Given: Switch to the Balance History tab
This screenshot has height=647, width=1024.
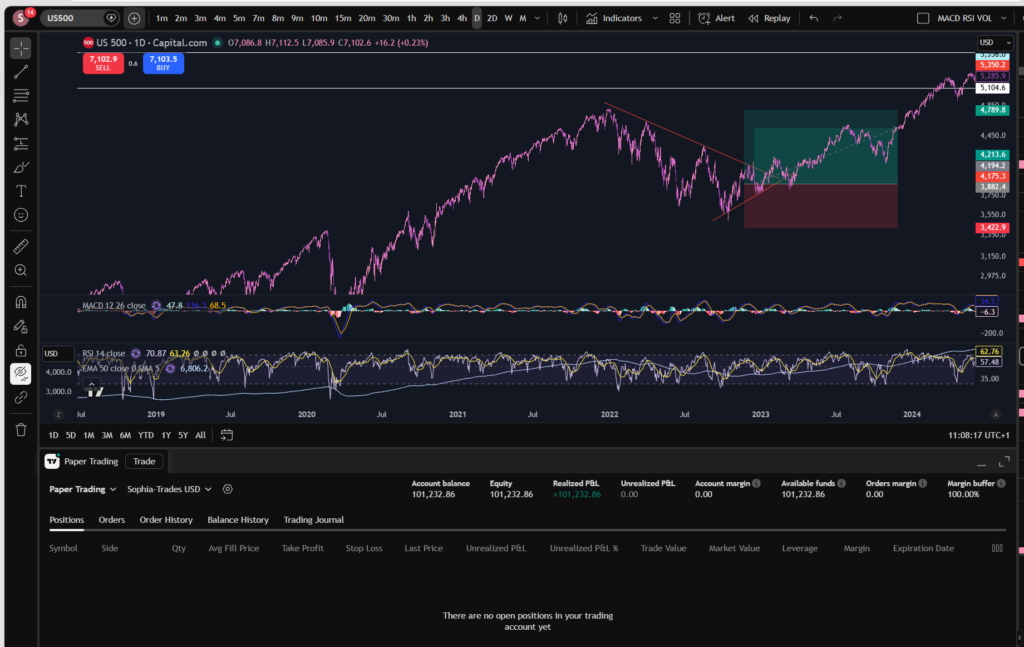Looking at the screenshot, I should coord(238,520).
